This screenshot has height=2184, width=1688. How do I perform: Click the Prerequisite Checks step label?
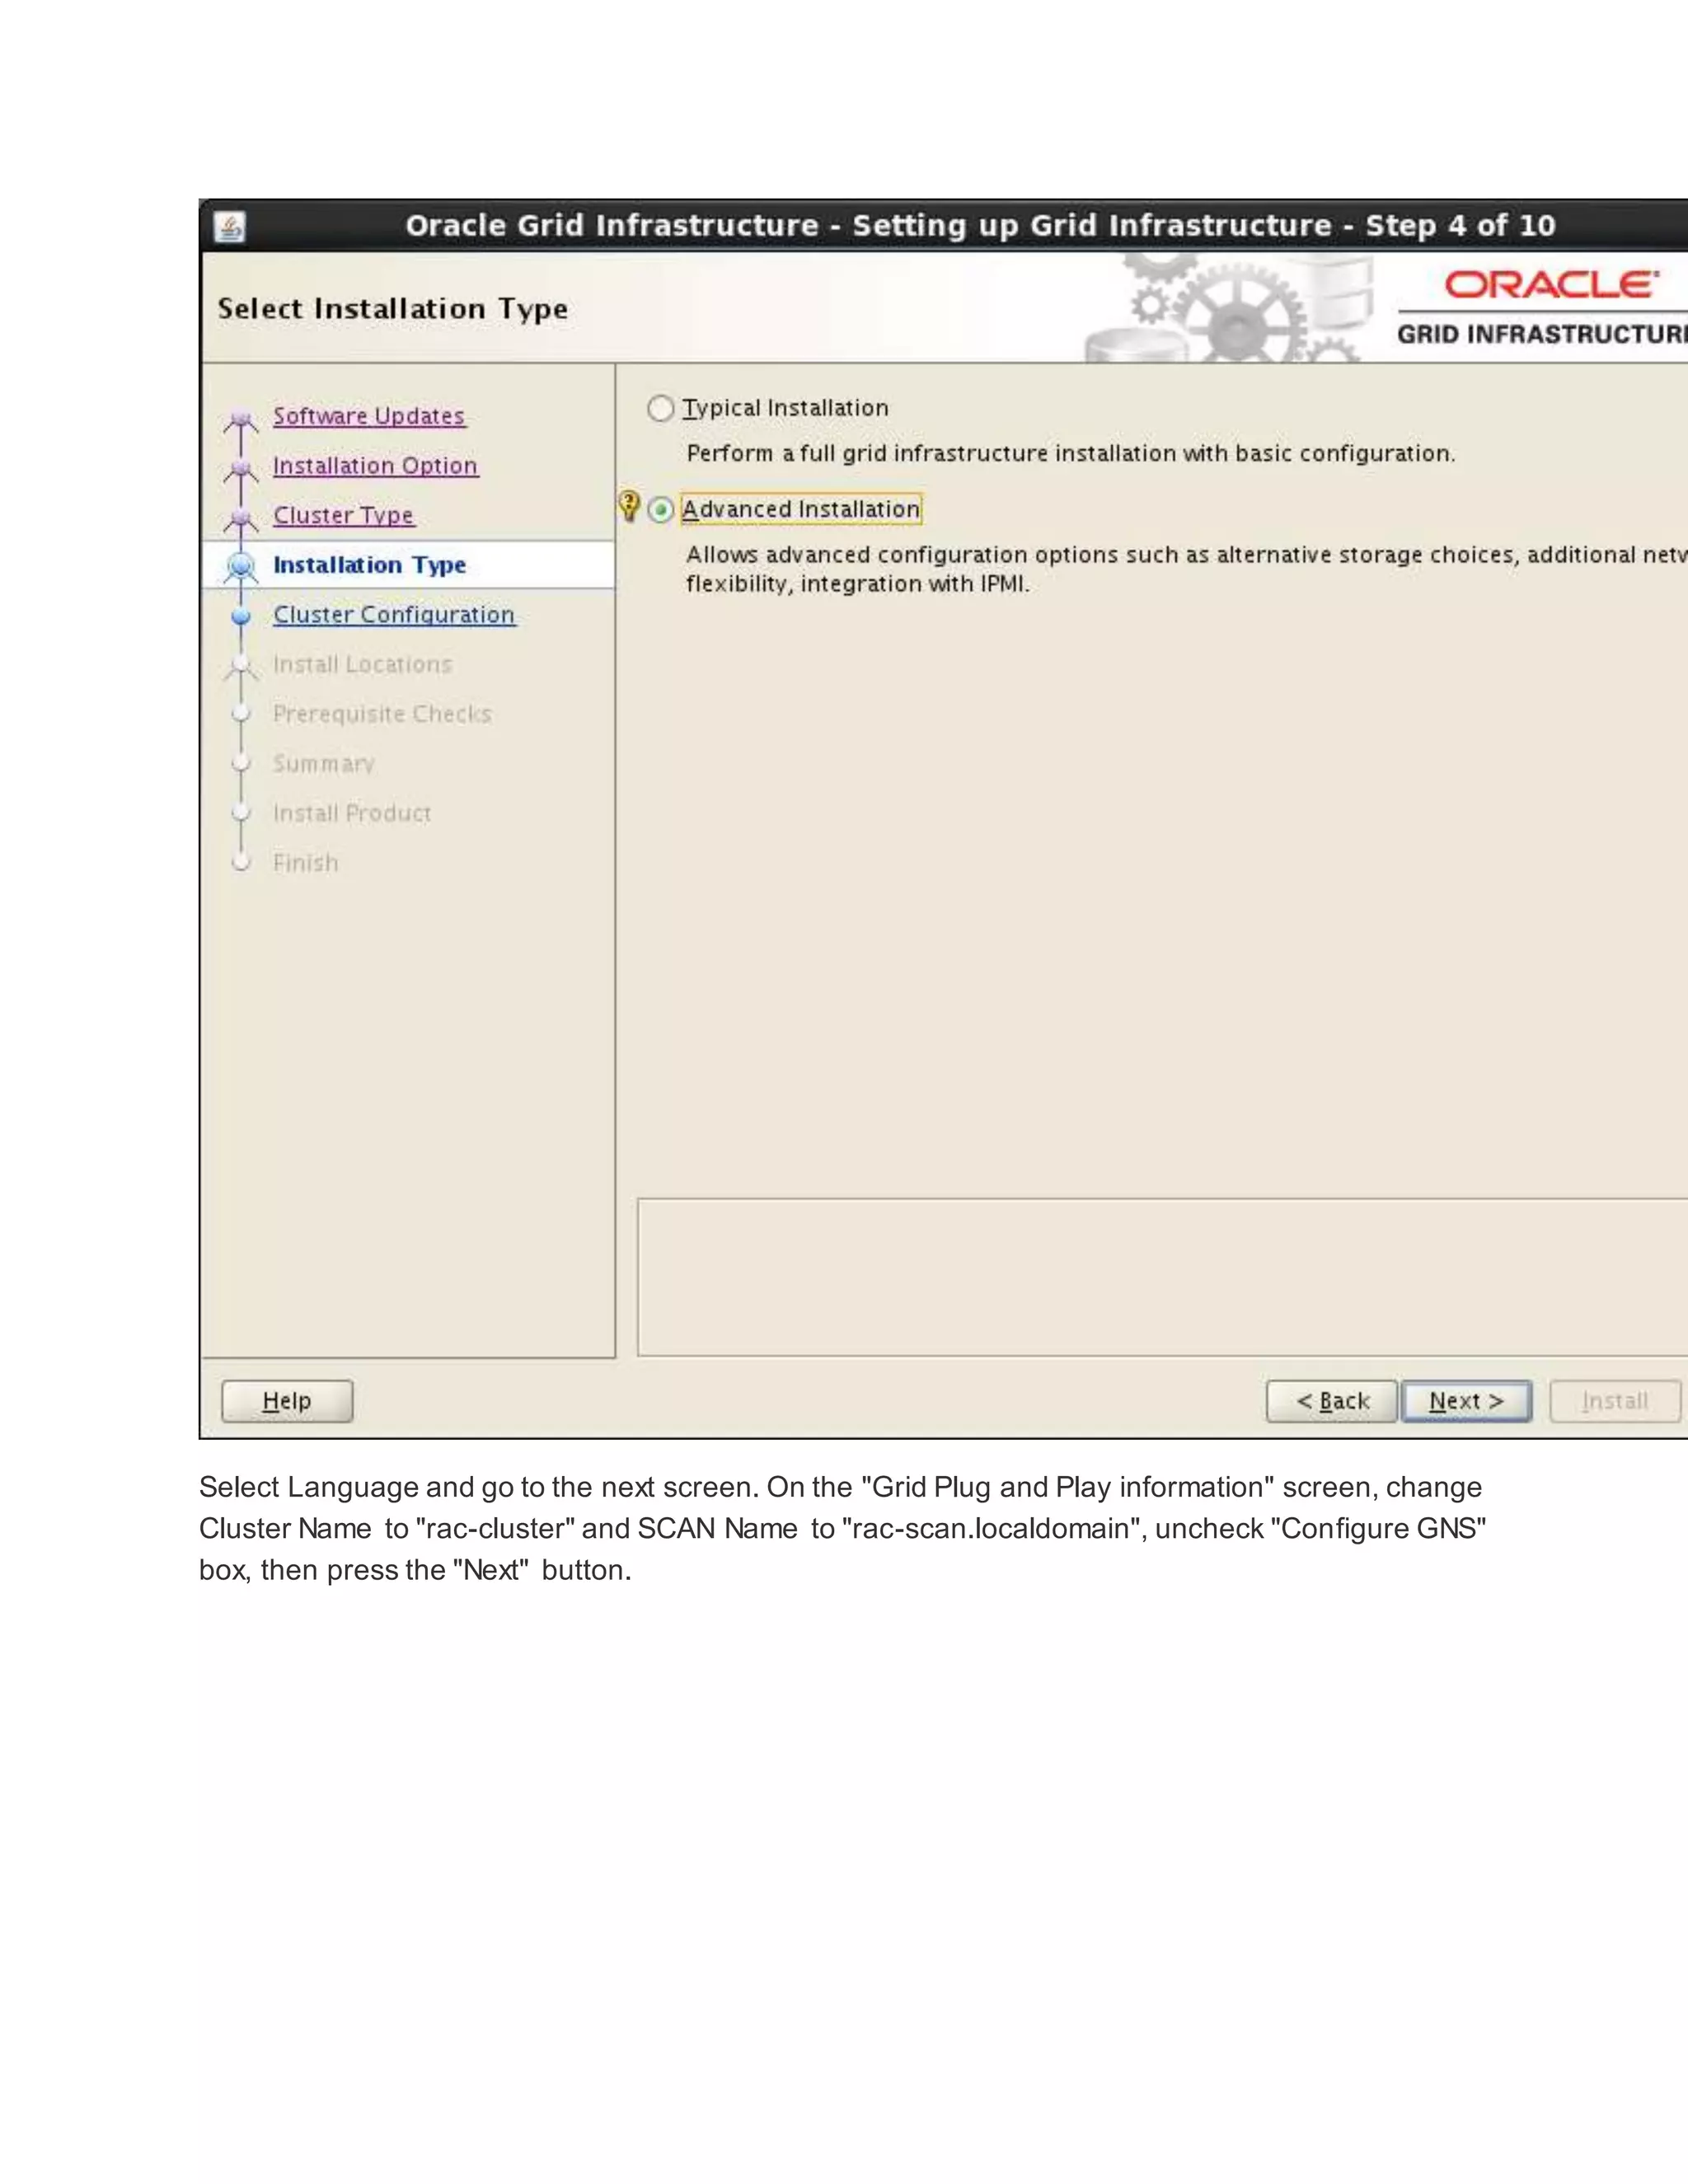[x=382, y=714]
